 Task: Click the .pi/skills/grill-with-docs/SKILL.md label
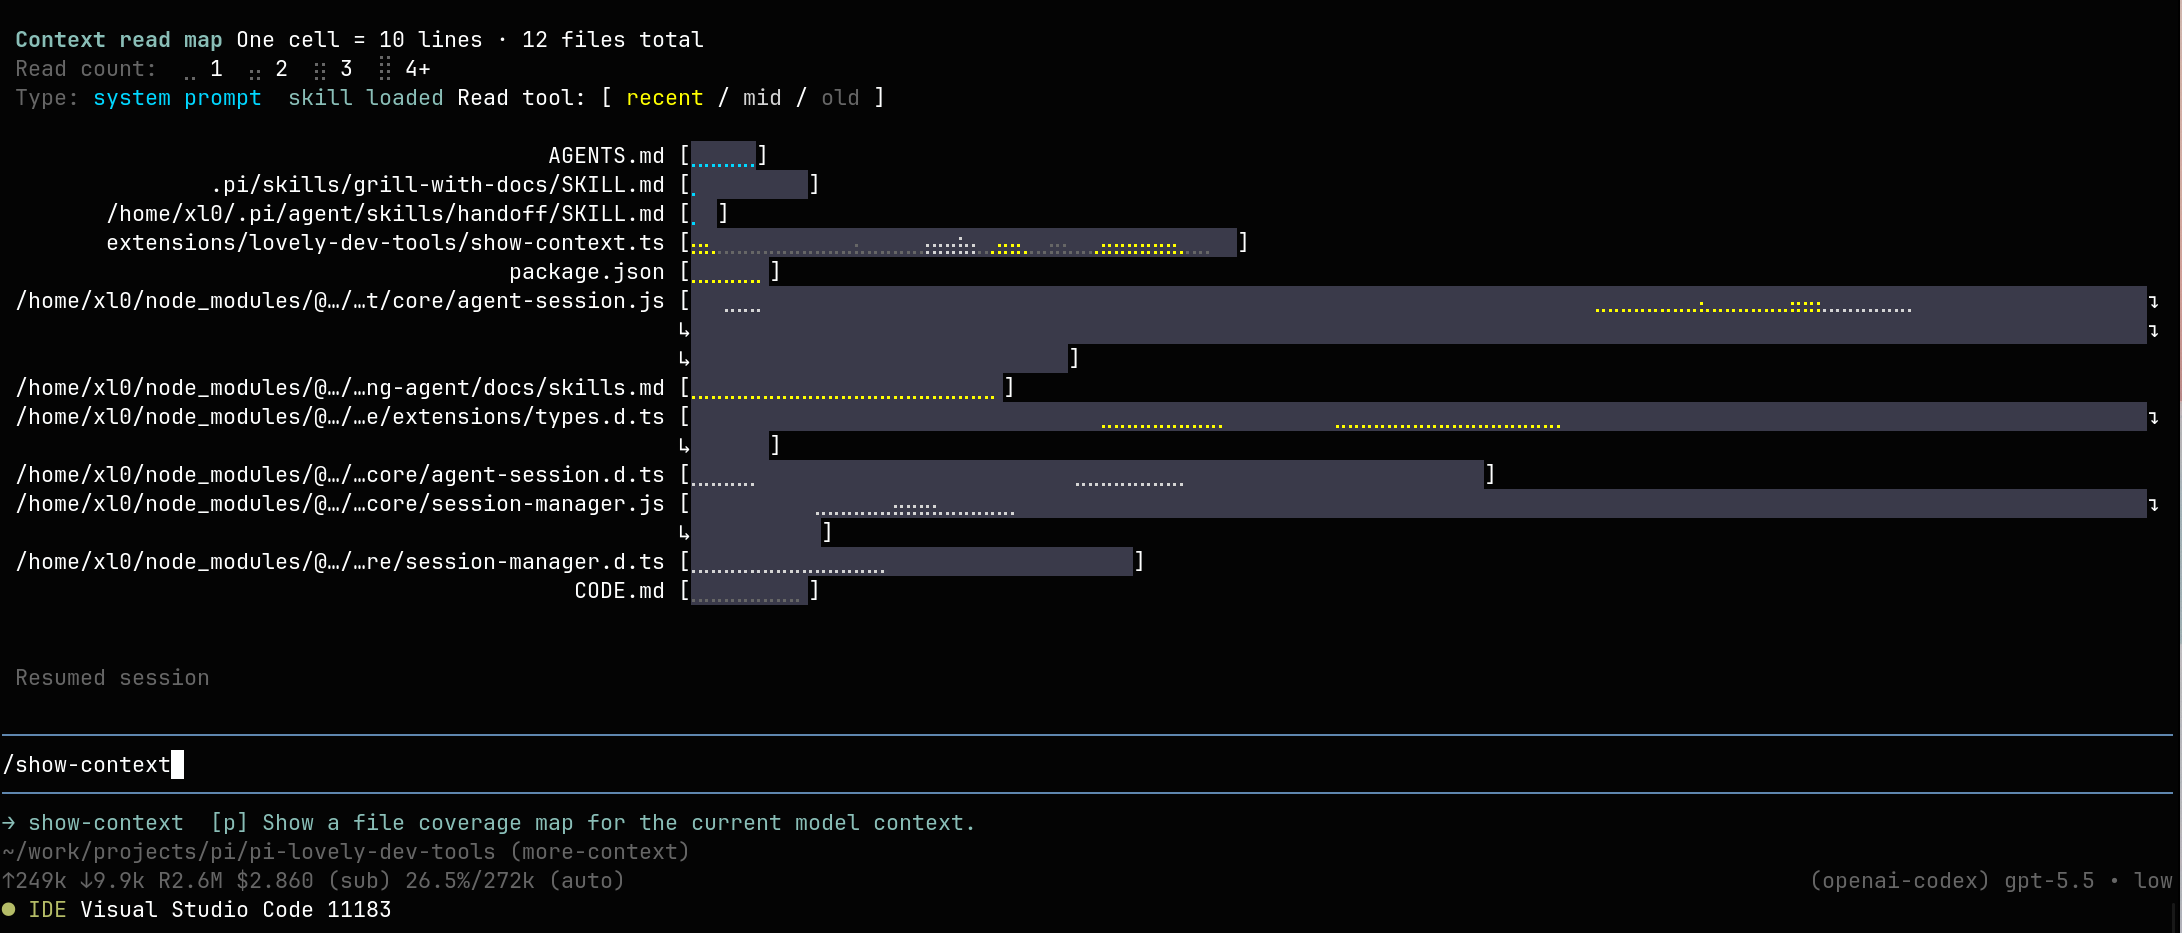click(x=437, y=185)
